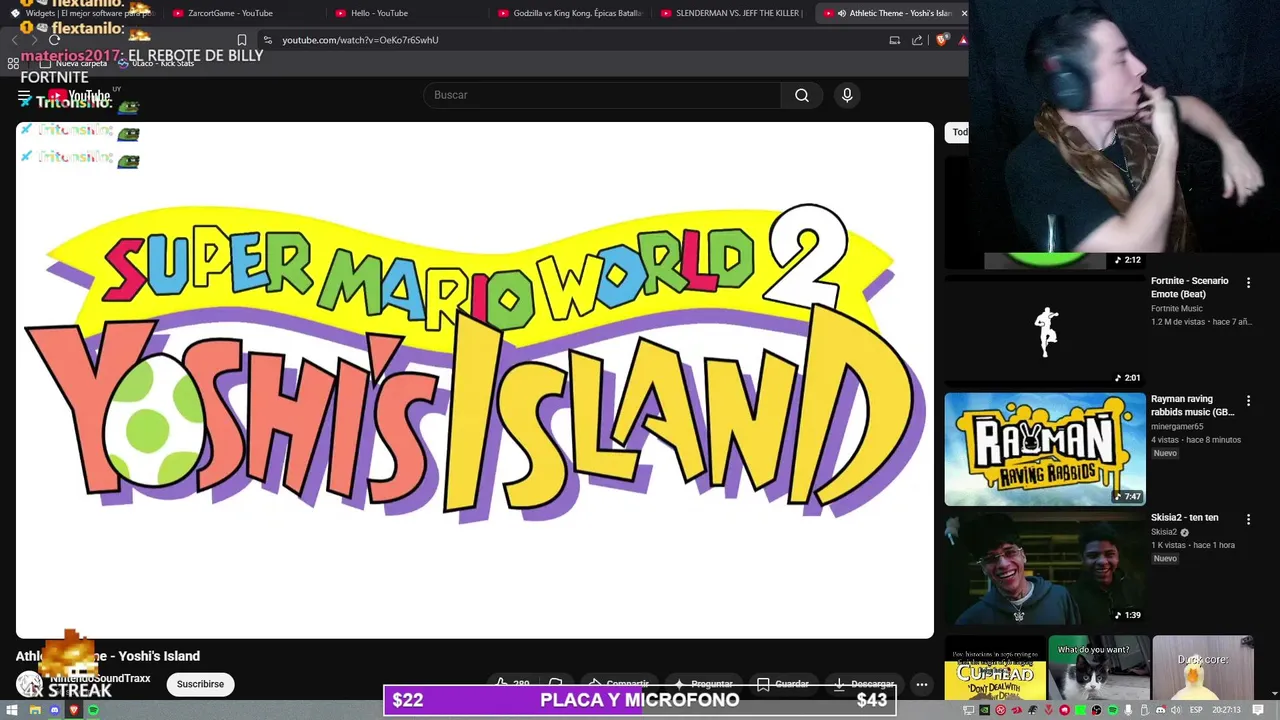Subscribe with the Suscribirse button

pos(200,684)
